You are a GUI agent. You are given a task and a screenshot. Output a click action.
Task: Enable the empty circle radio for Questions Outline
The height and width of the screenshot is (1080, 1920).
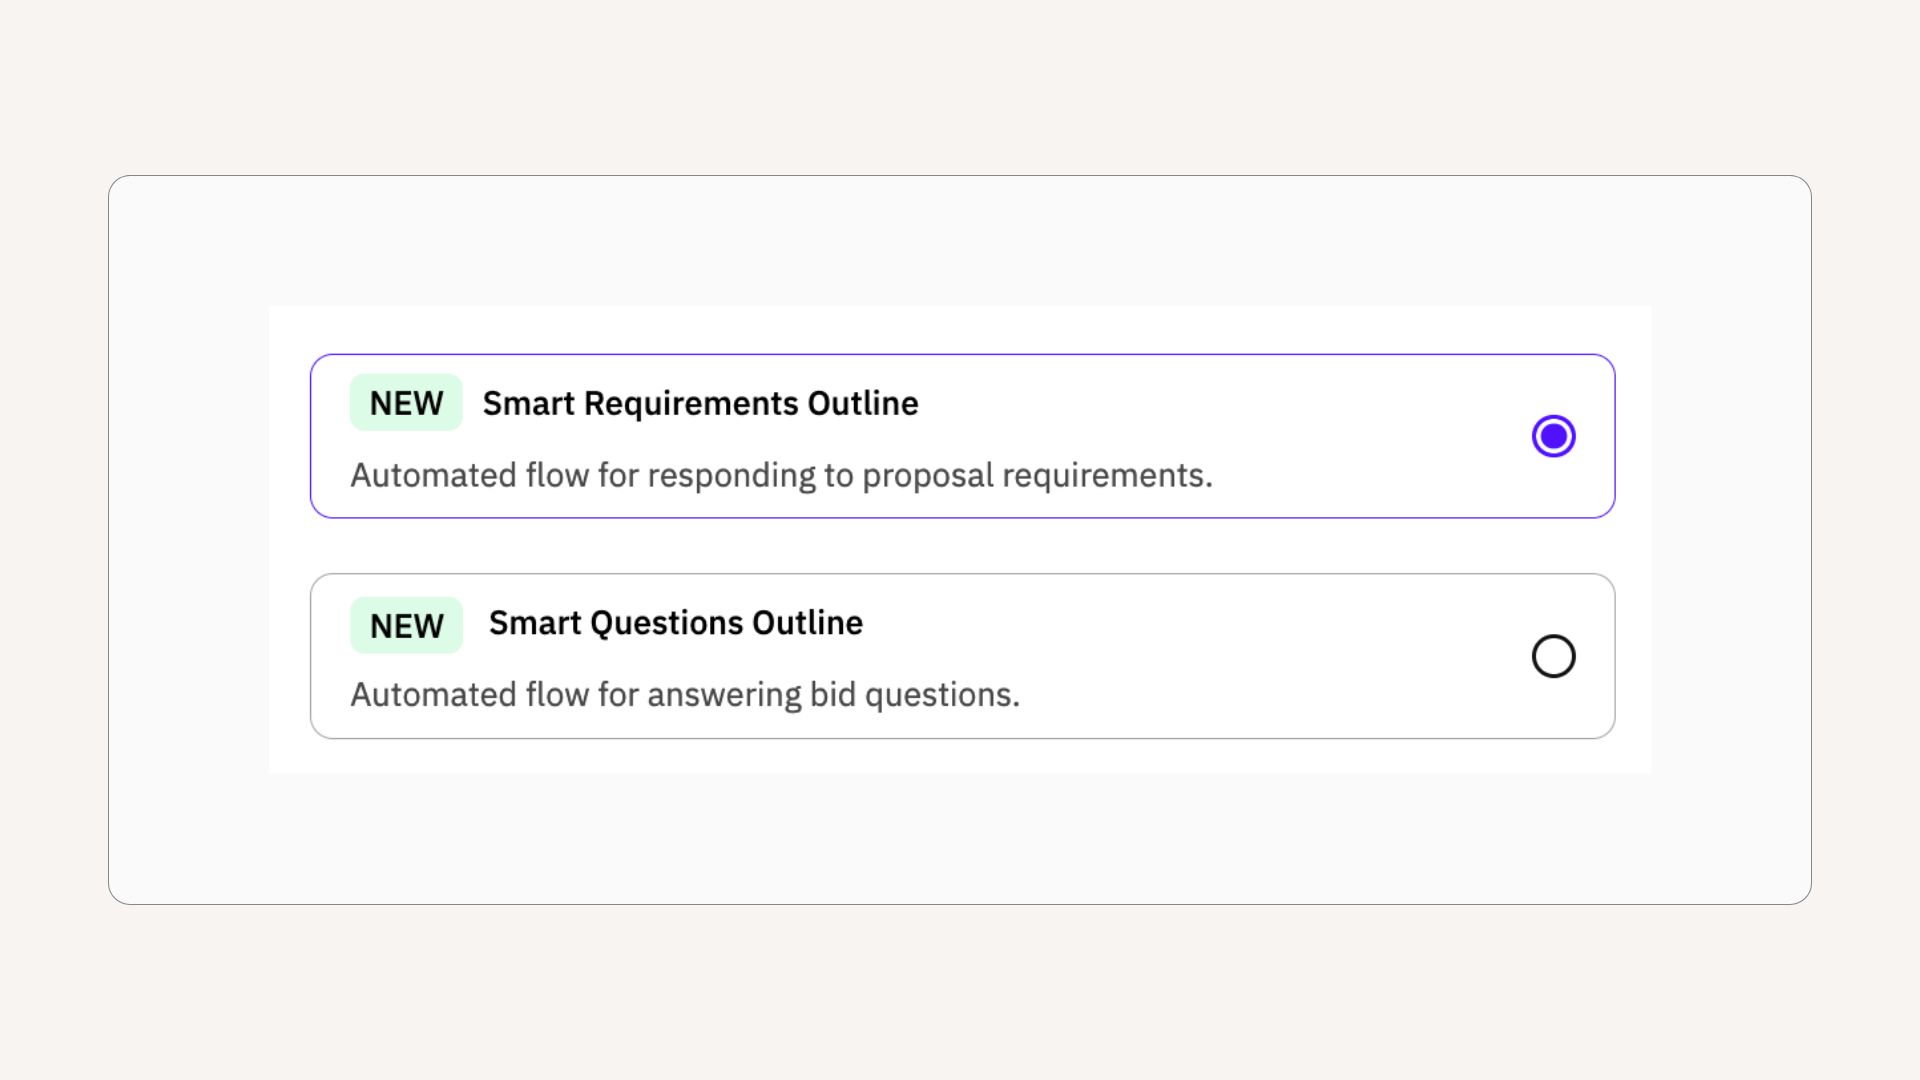[1553, 656]
